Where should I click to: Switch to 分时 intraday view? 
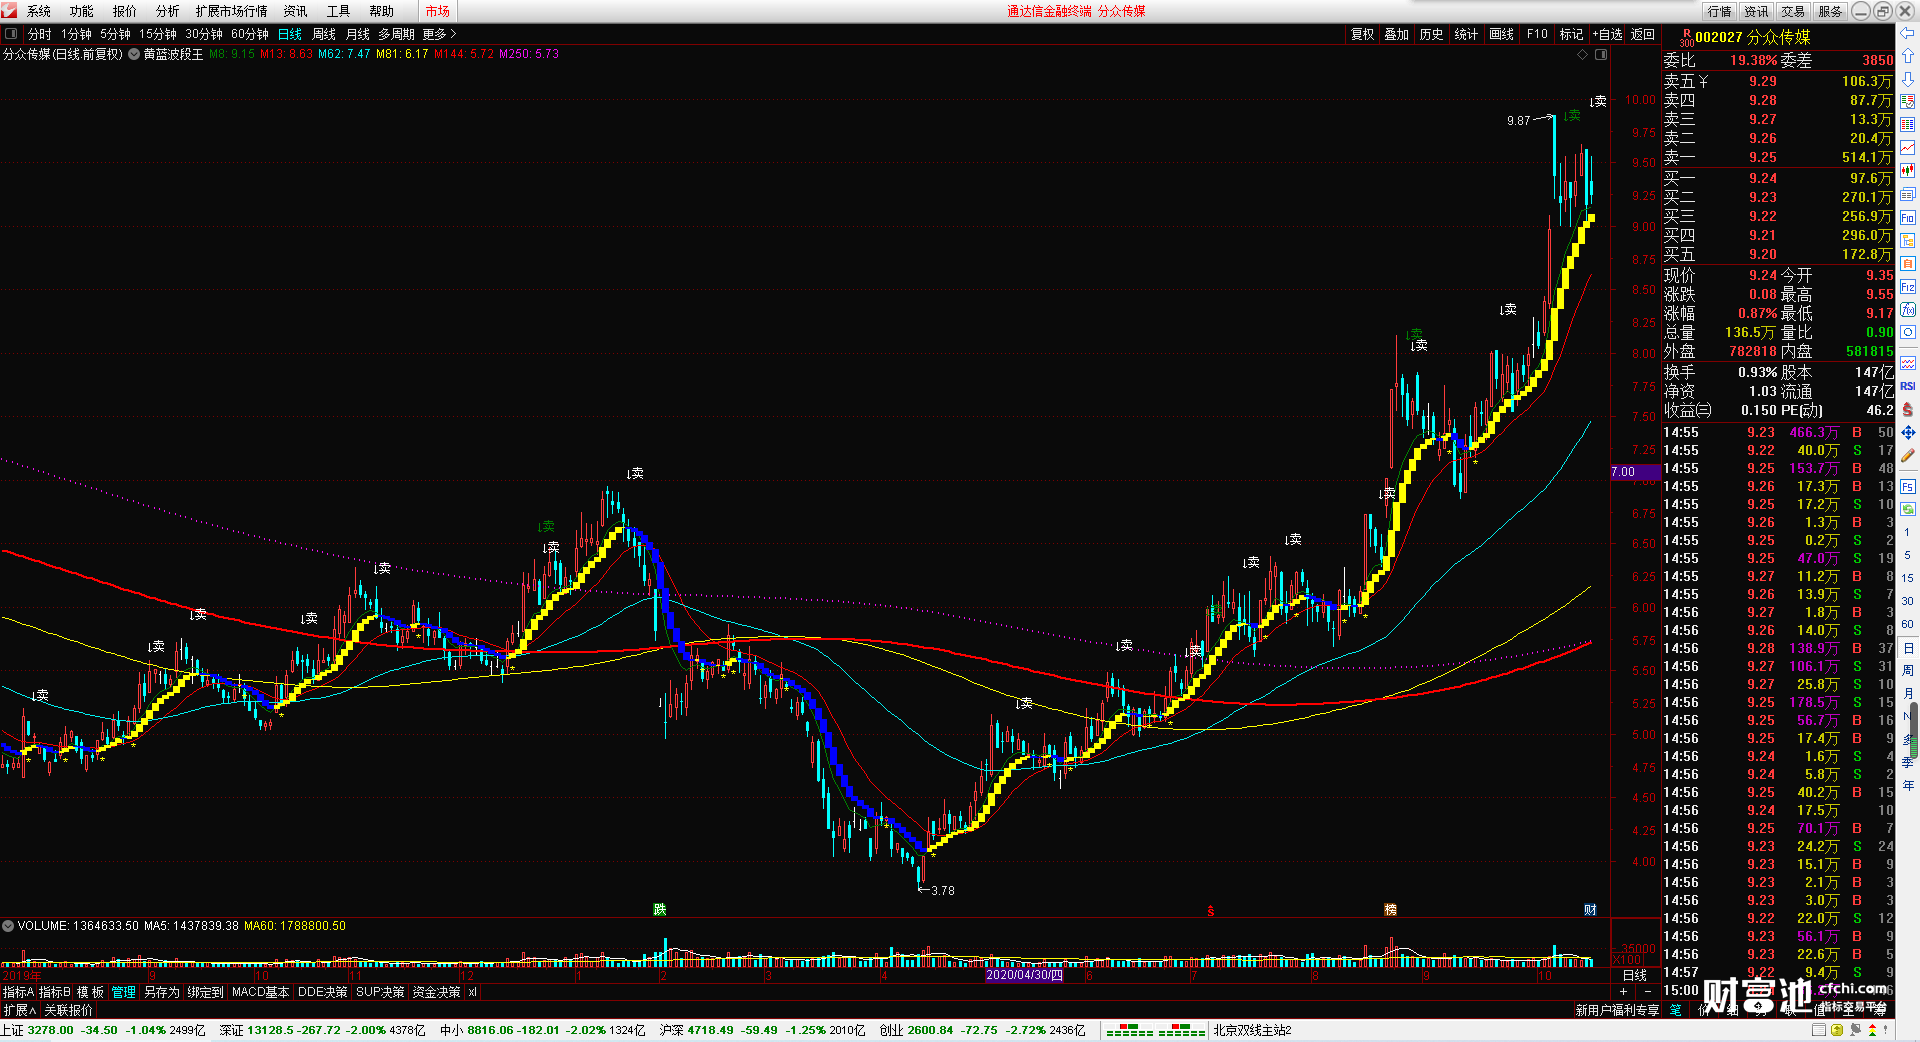coord(40,34)
